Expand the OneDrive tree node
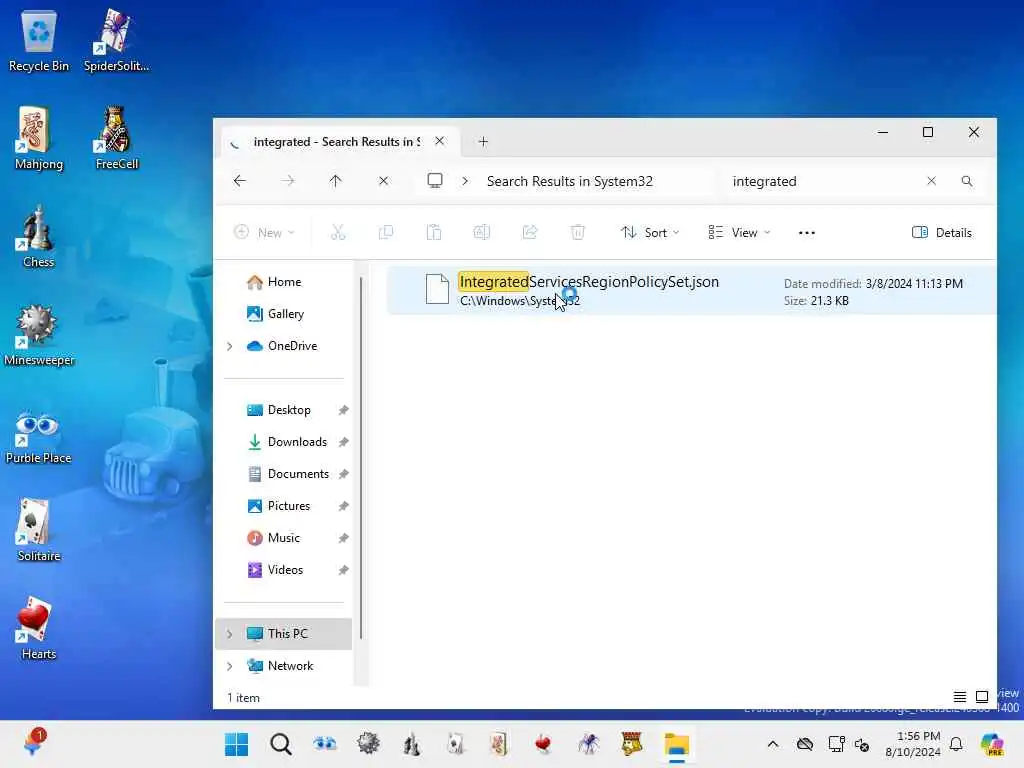The image size is (1024, 768). click(230, 346)
